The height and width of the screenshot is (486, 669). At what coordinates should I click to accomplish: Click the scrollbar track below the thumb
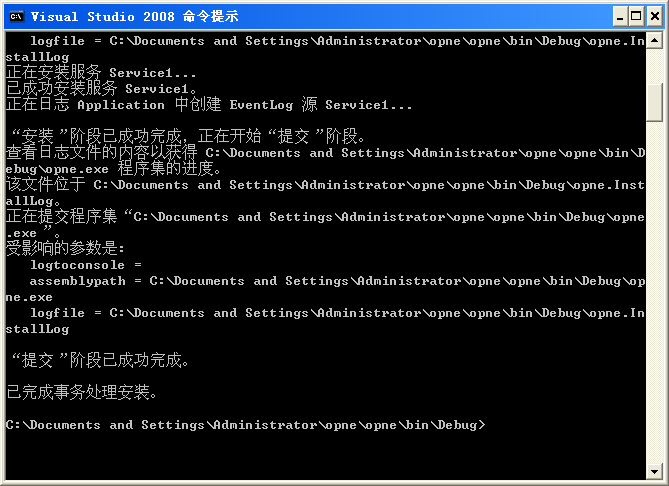655,300
